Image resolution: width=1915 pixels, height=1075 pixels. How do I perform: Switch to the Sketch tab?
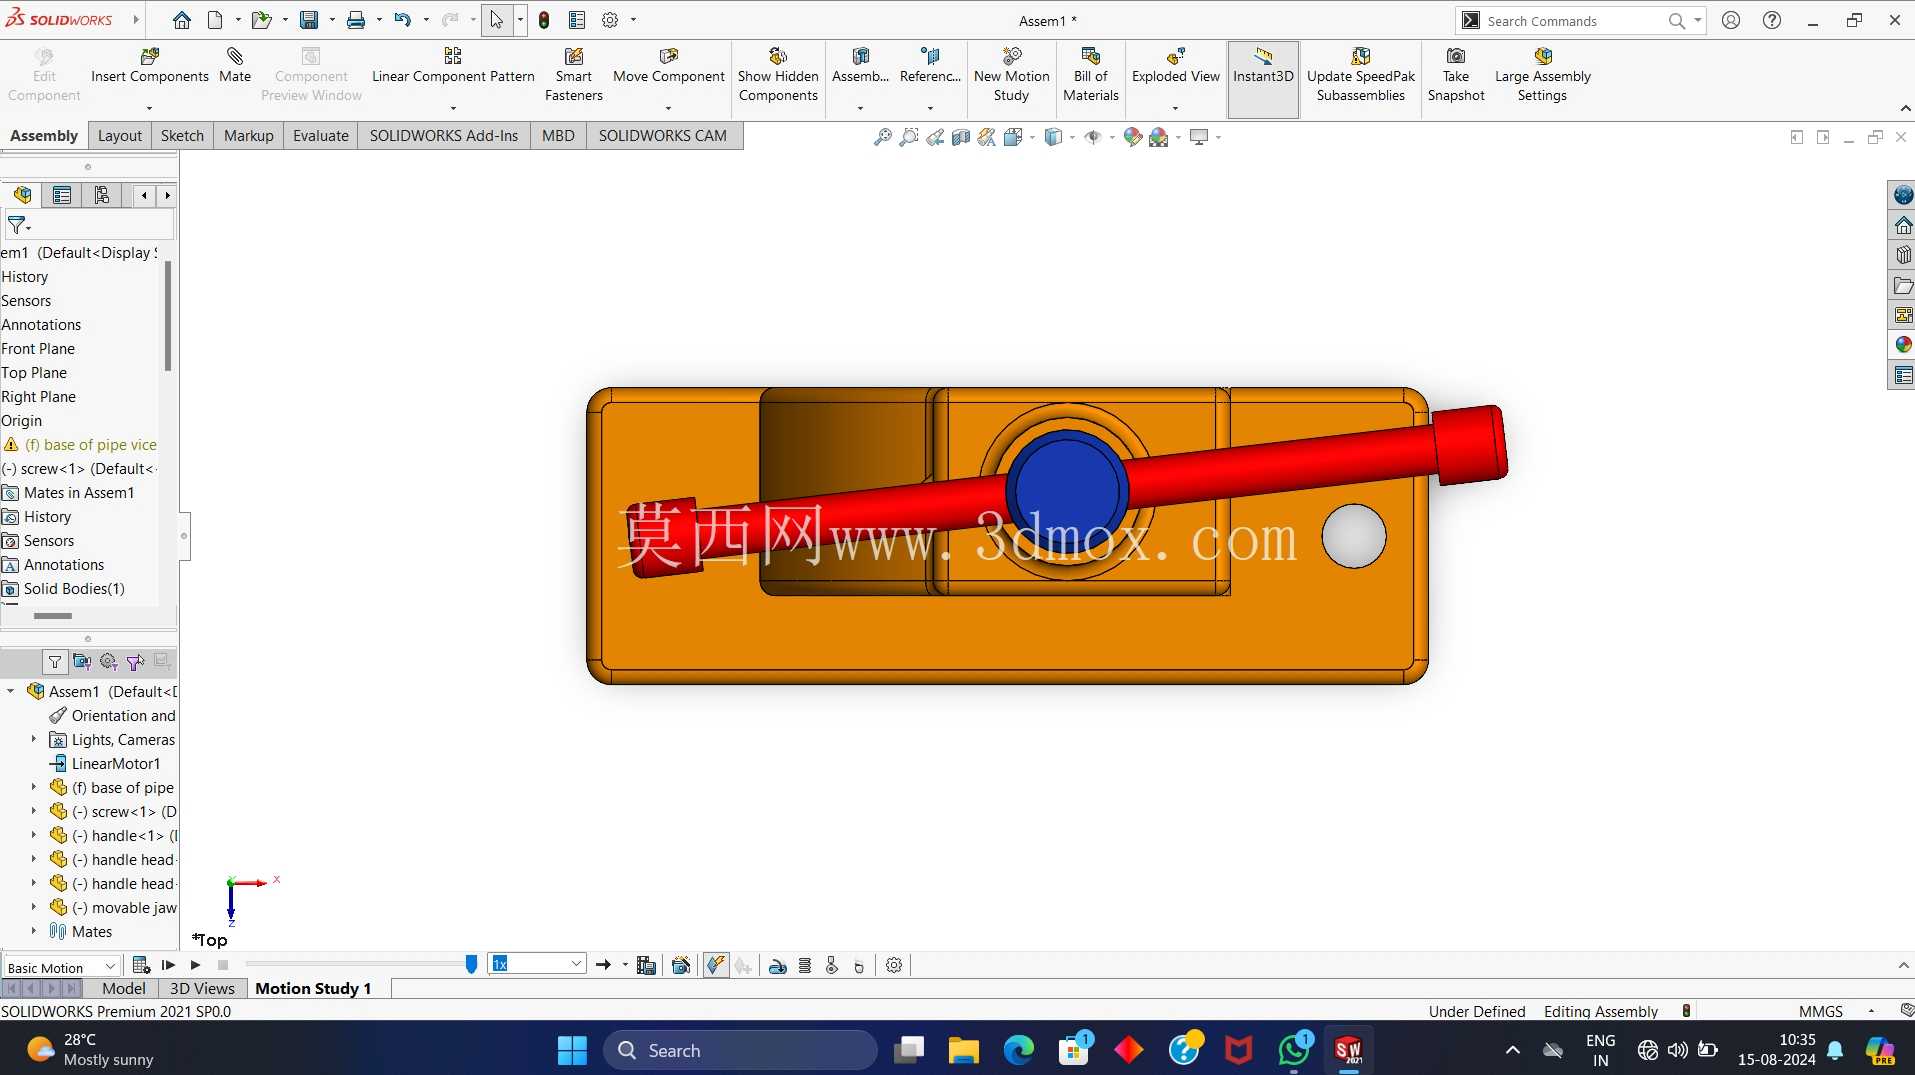[x=182, y=136]
